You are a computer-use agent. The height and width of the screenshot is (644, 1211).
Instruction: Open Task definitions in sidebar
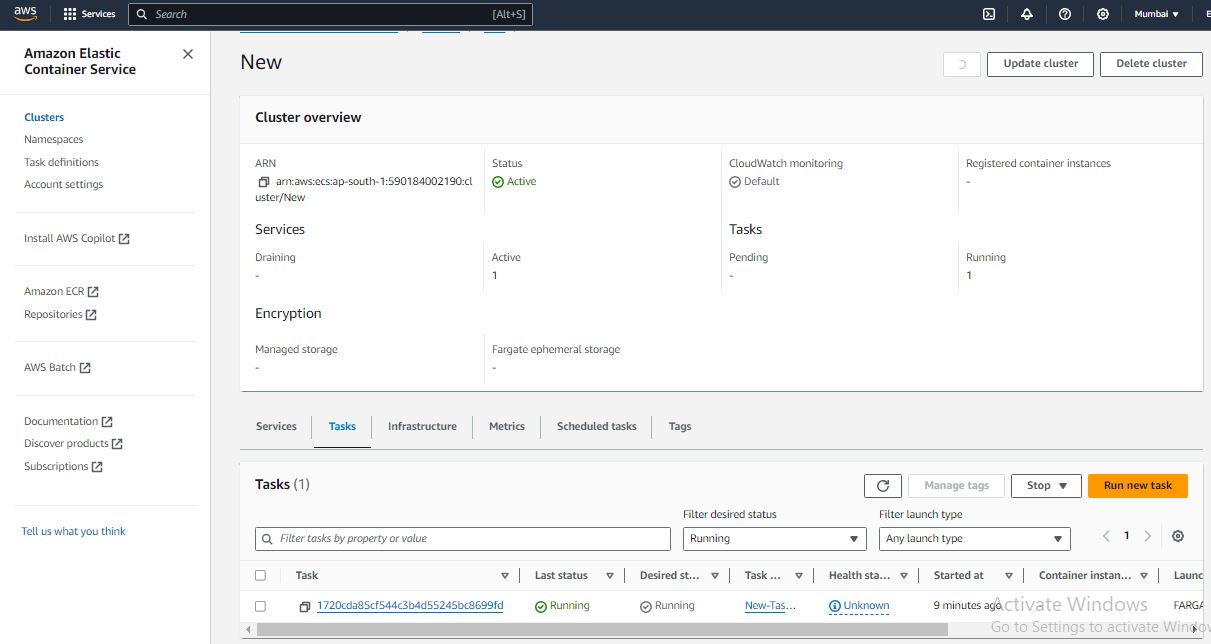click(61, 162)
